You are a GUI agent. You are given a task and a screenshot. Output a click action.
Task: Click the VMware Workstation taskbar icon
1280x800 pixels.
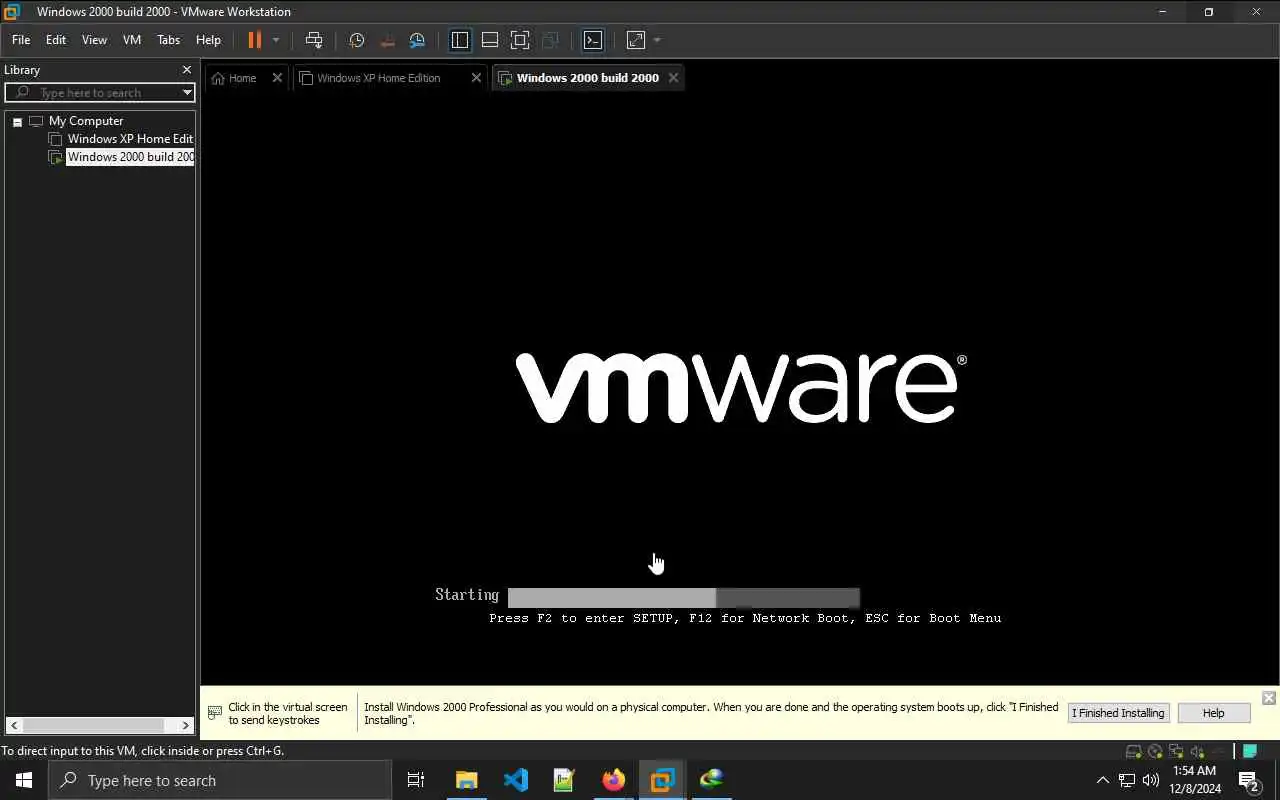click(x=662, y=780)
